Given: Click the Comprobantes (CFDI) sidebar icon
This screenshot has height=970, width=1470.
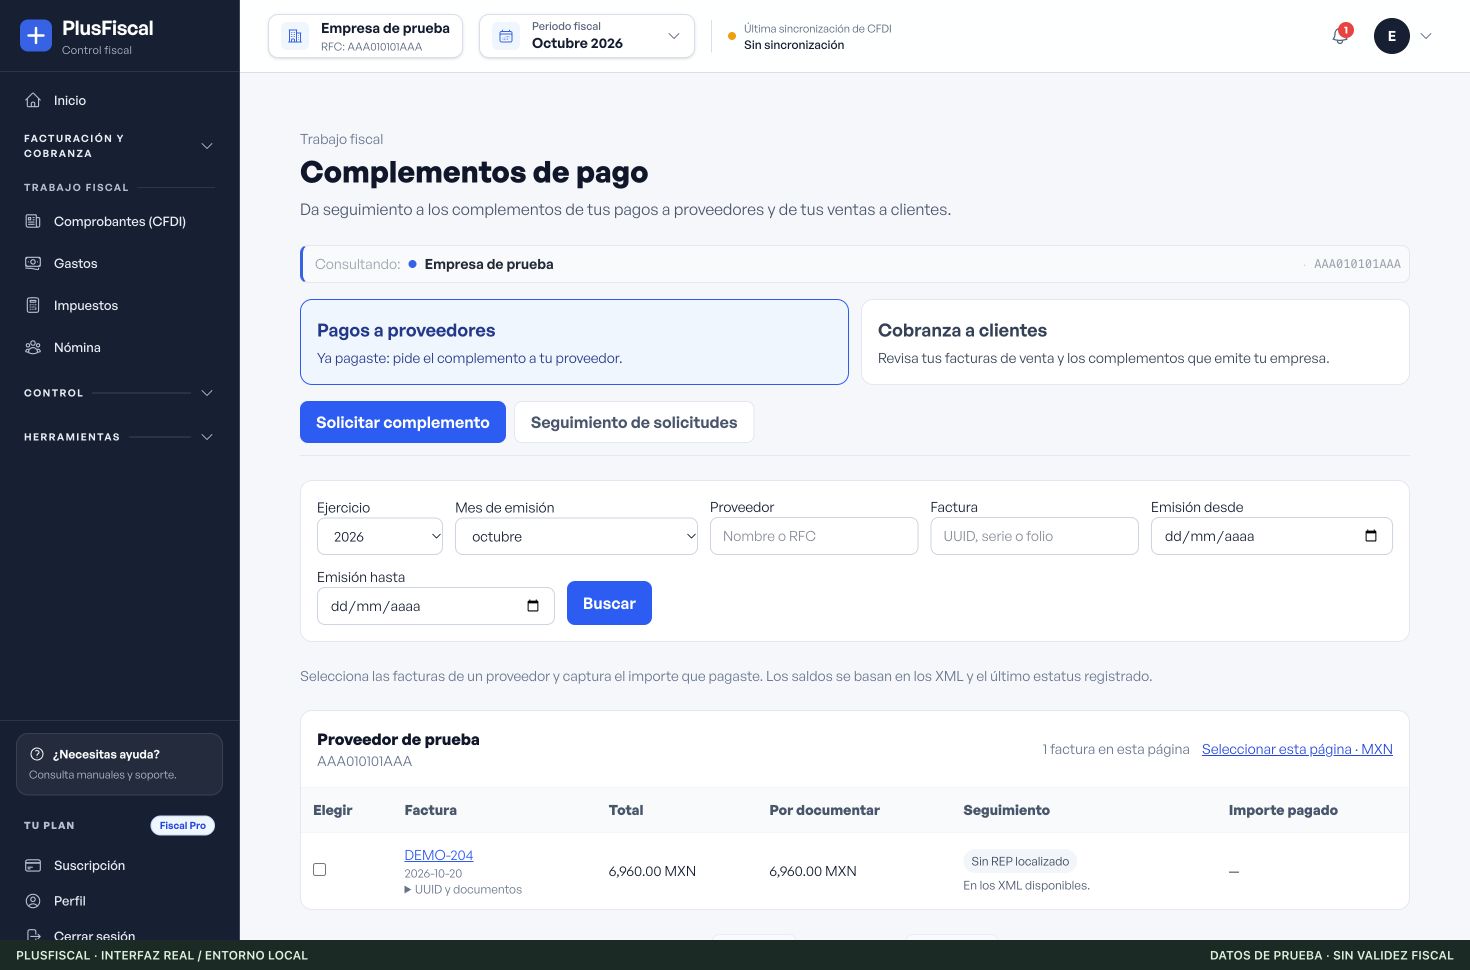Looking at the screenshot, I should coord(33,221).
